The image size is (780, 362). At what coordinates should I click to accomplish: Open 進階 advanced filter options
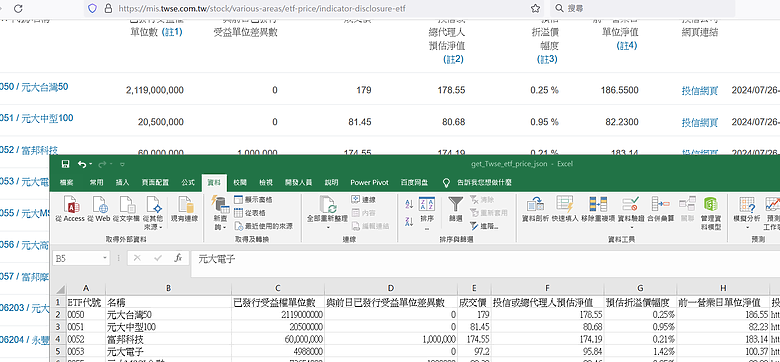pos(484,226)
